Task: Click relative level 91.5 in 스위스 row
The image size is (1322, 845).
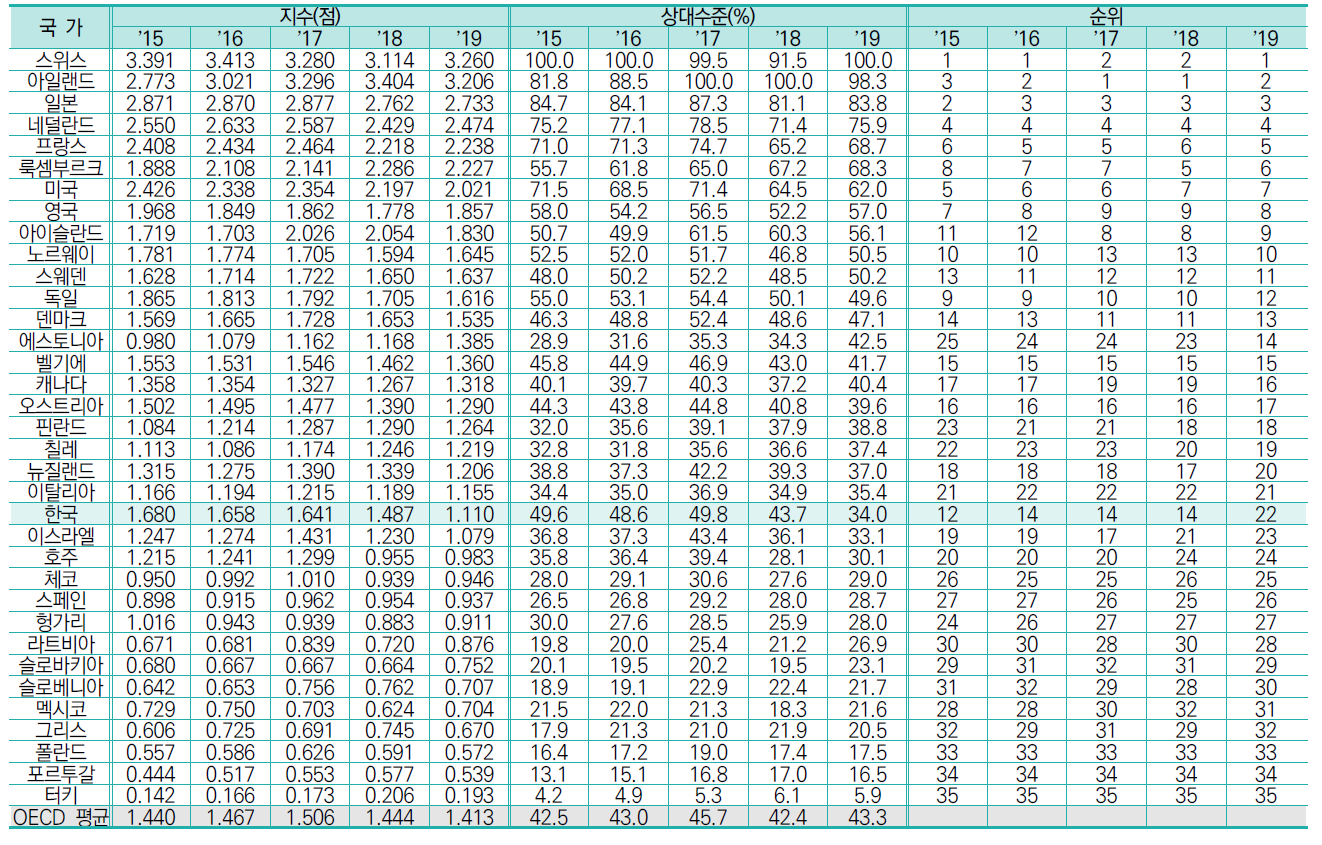Action: tap(787, 60)
